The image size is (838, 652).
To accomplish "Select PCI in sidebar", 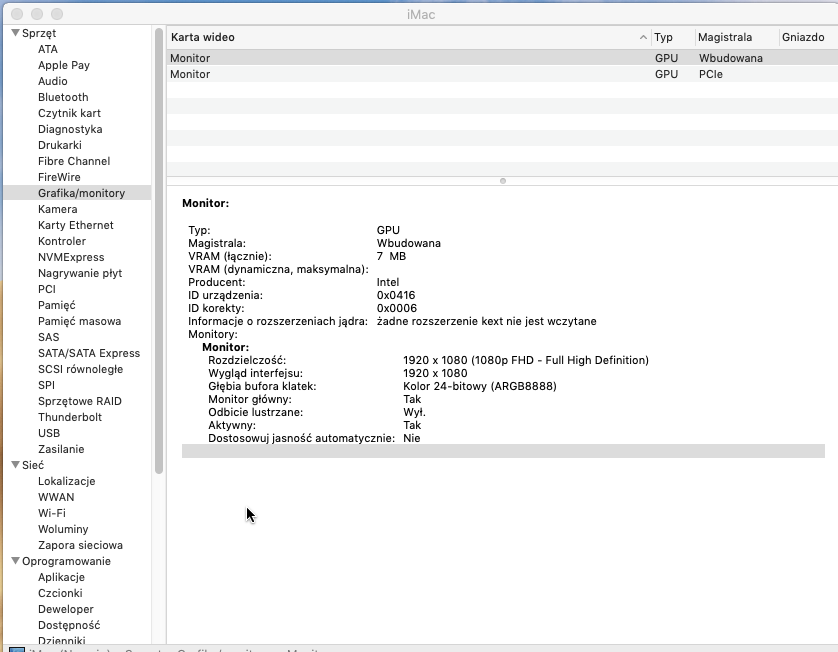I will click(46, 290).
